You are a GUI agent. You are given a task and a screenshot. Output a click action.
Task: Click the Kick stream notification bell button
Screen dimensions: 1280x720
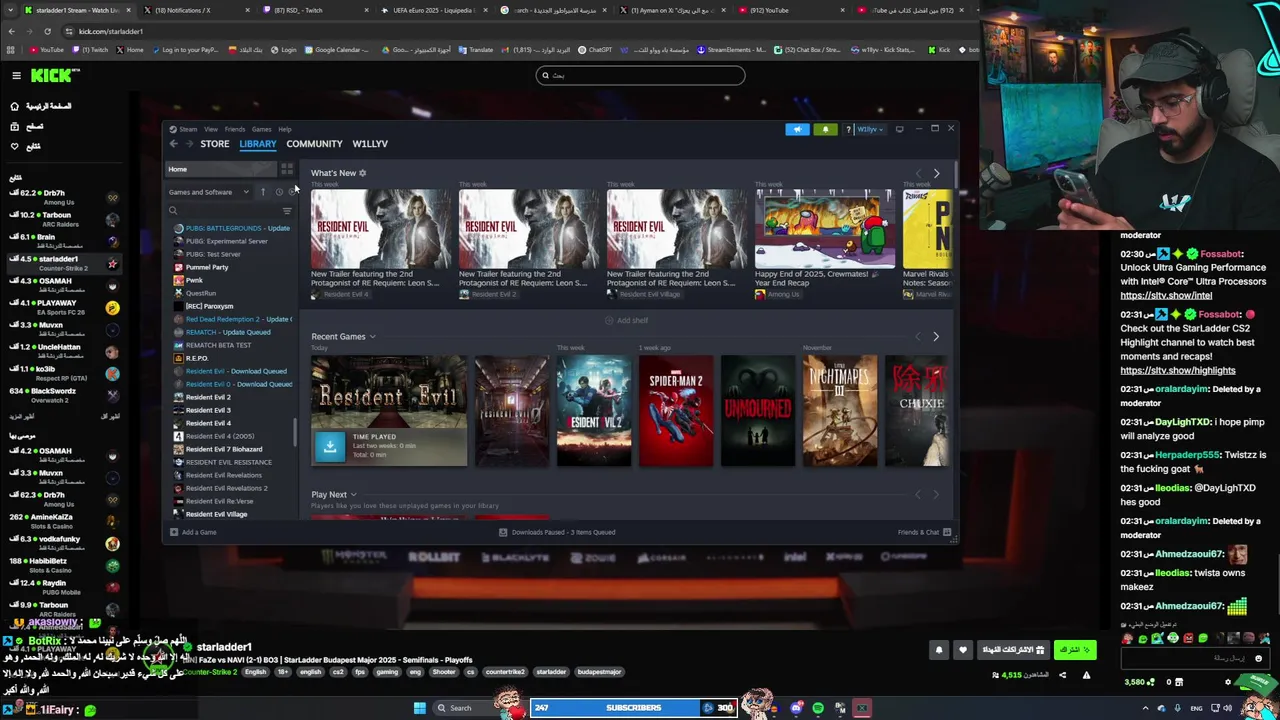[939, 650]
